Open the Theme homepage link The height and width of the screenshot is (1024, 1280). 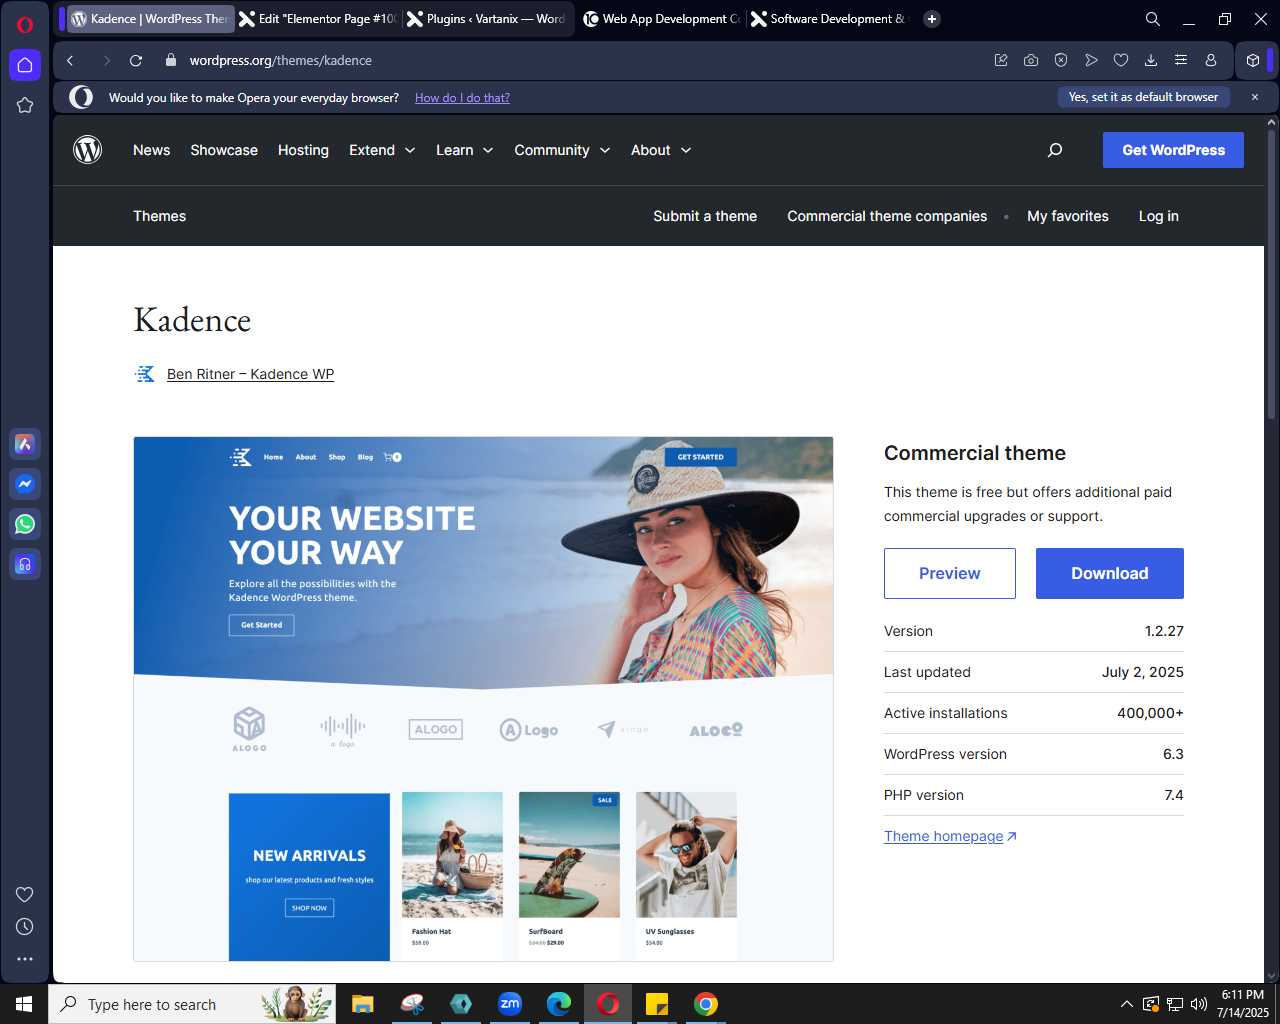(950, 836)
